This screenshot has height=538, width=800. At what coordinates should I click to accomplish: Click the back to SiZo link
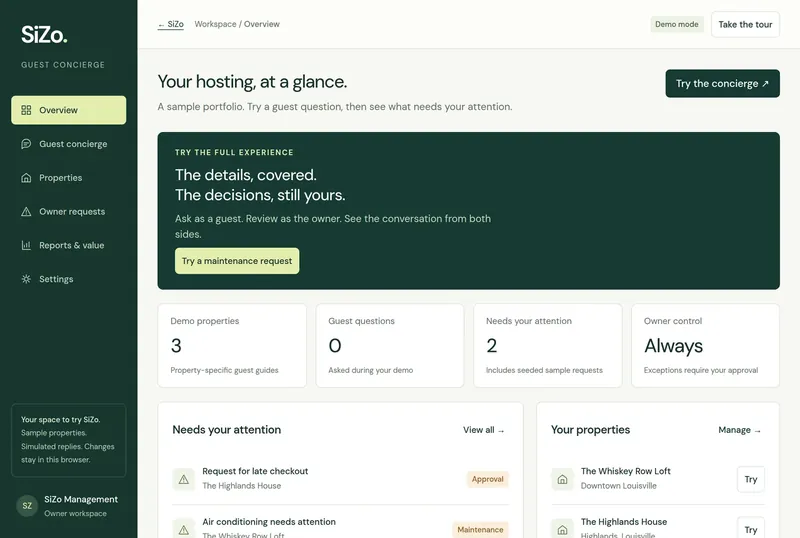(x=170, y=24)
